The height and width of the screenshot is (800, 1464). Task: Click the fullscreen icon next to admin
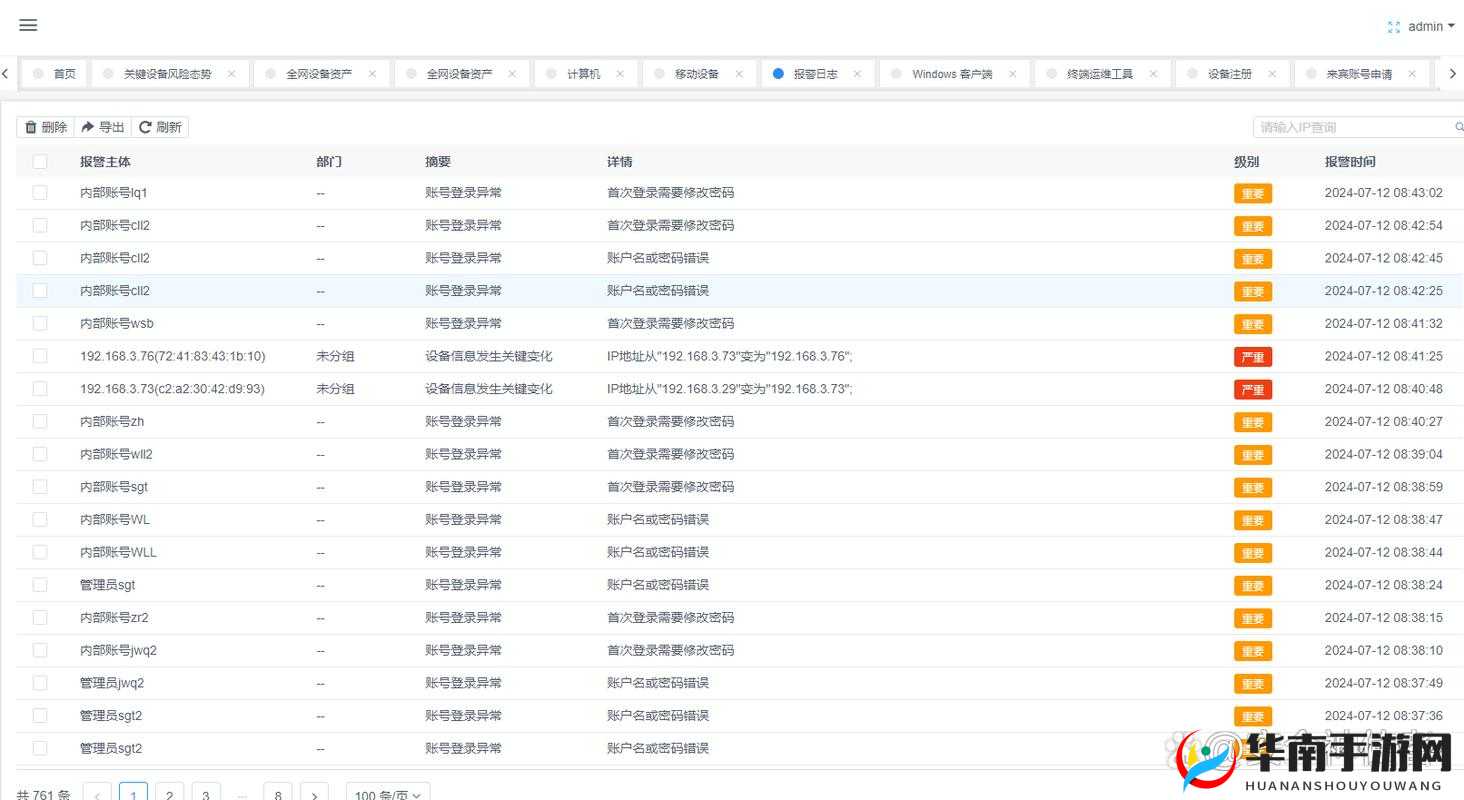1394,26
